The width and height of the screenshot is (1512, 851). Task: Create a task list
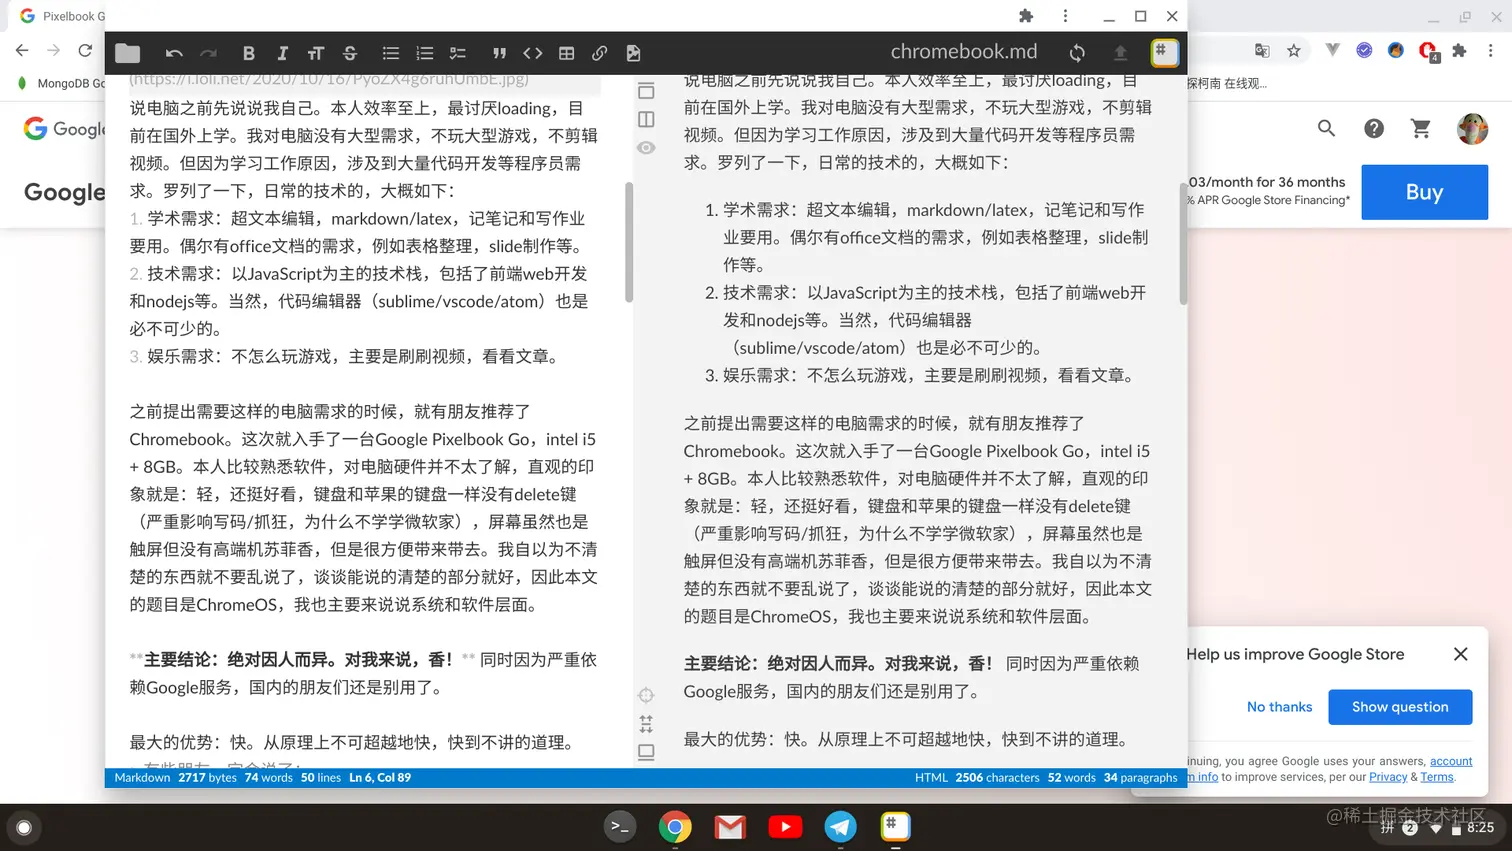click(x=457, y=53)
